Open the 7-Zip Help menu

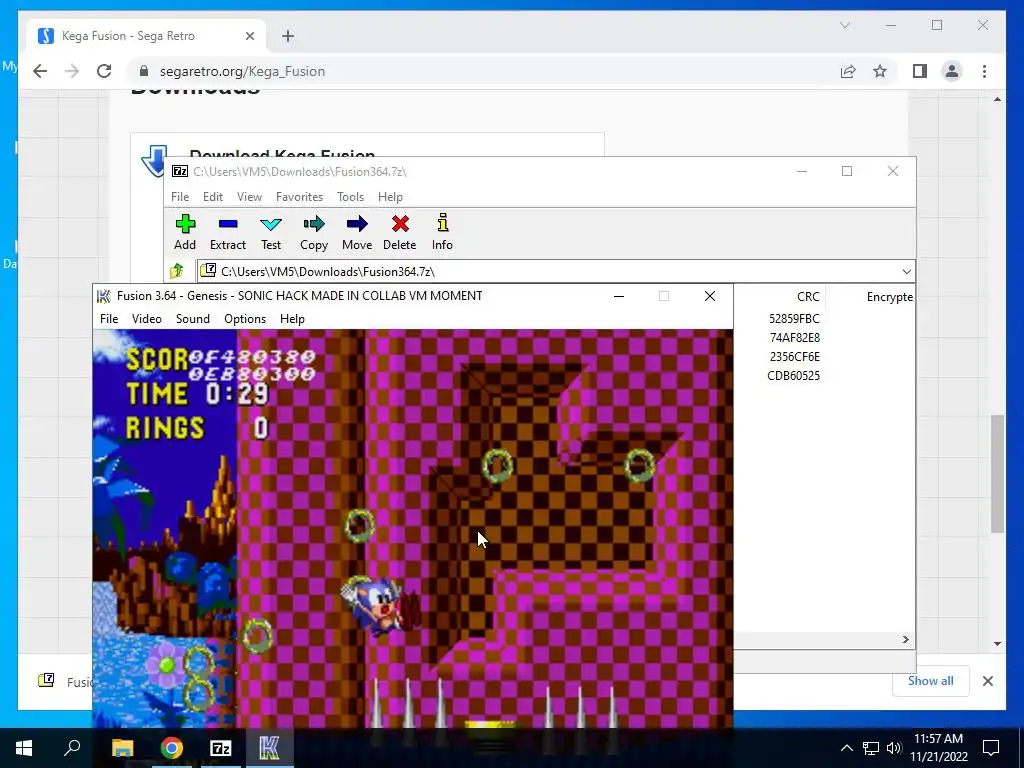coord(391,197)
